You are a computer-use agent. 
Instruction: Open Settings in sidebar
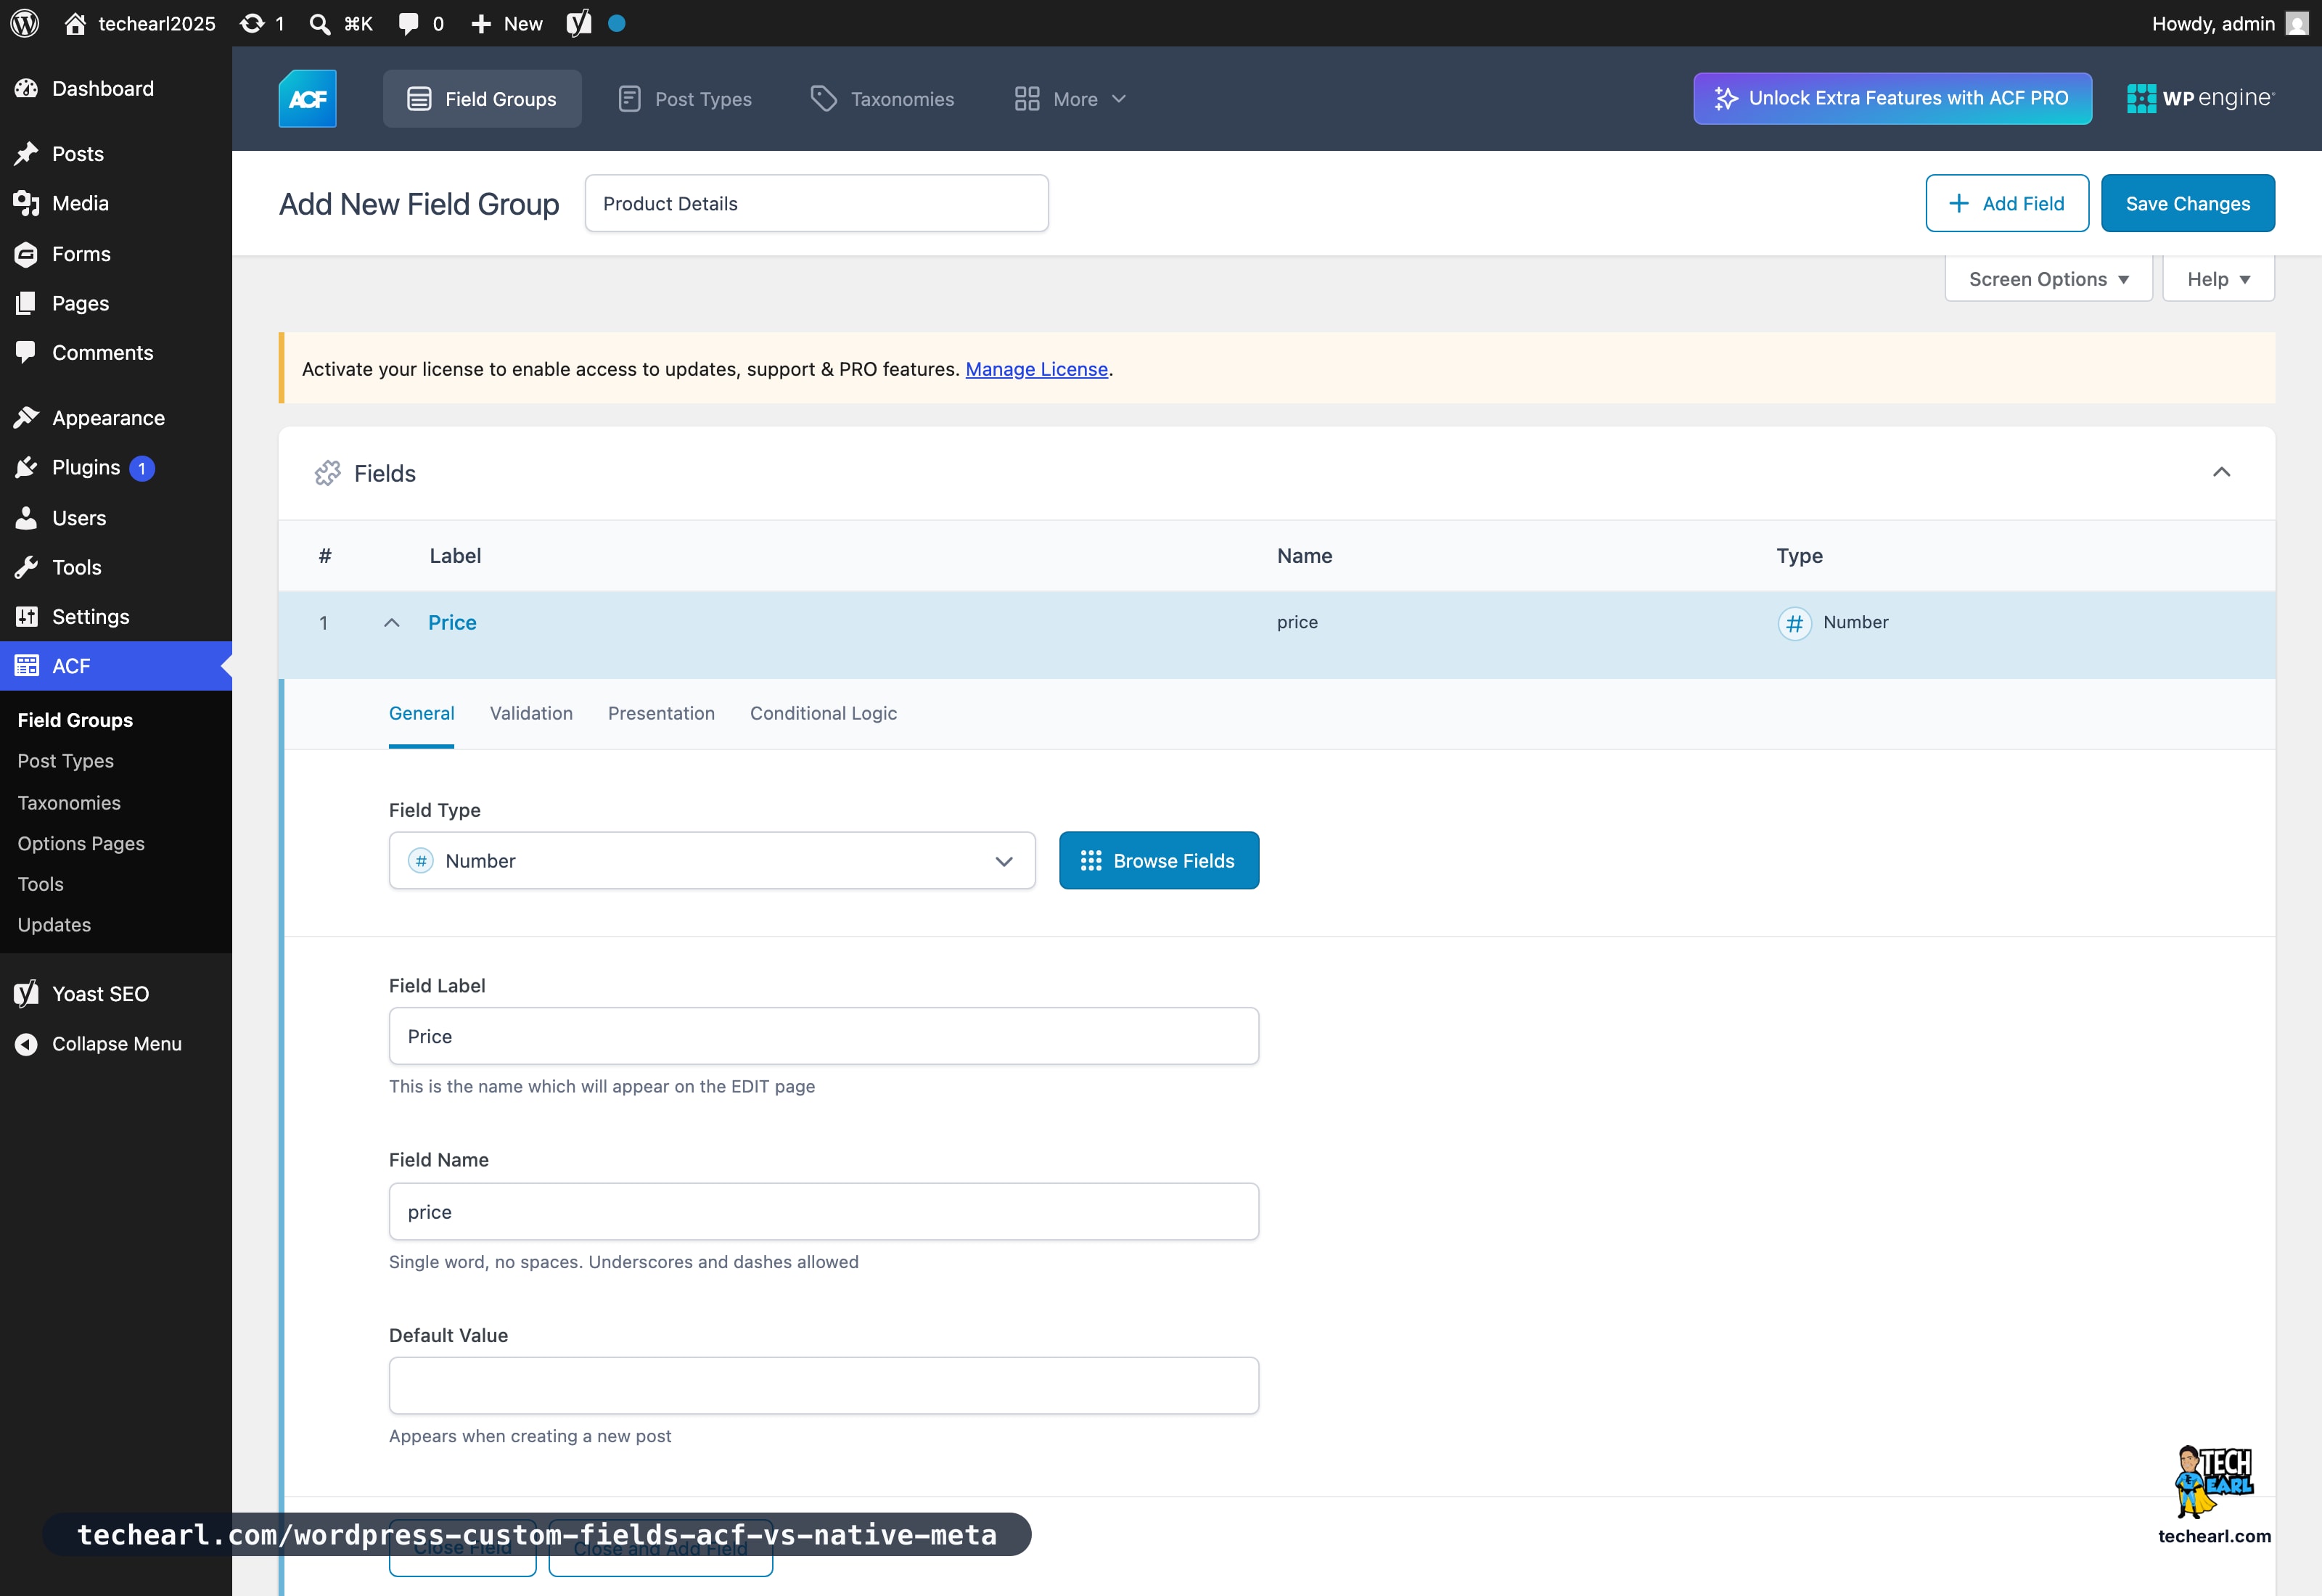(x=116, y=616)
